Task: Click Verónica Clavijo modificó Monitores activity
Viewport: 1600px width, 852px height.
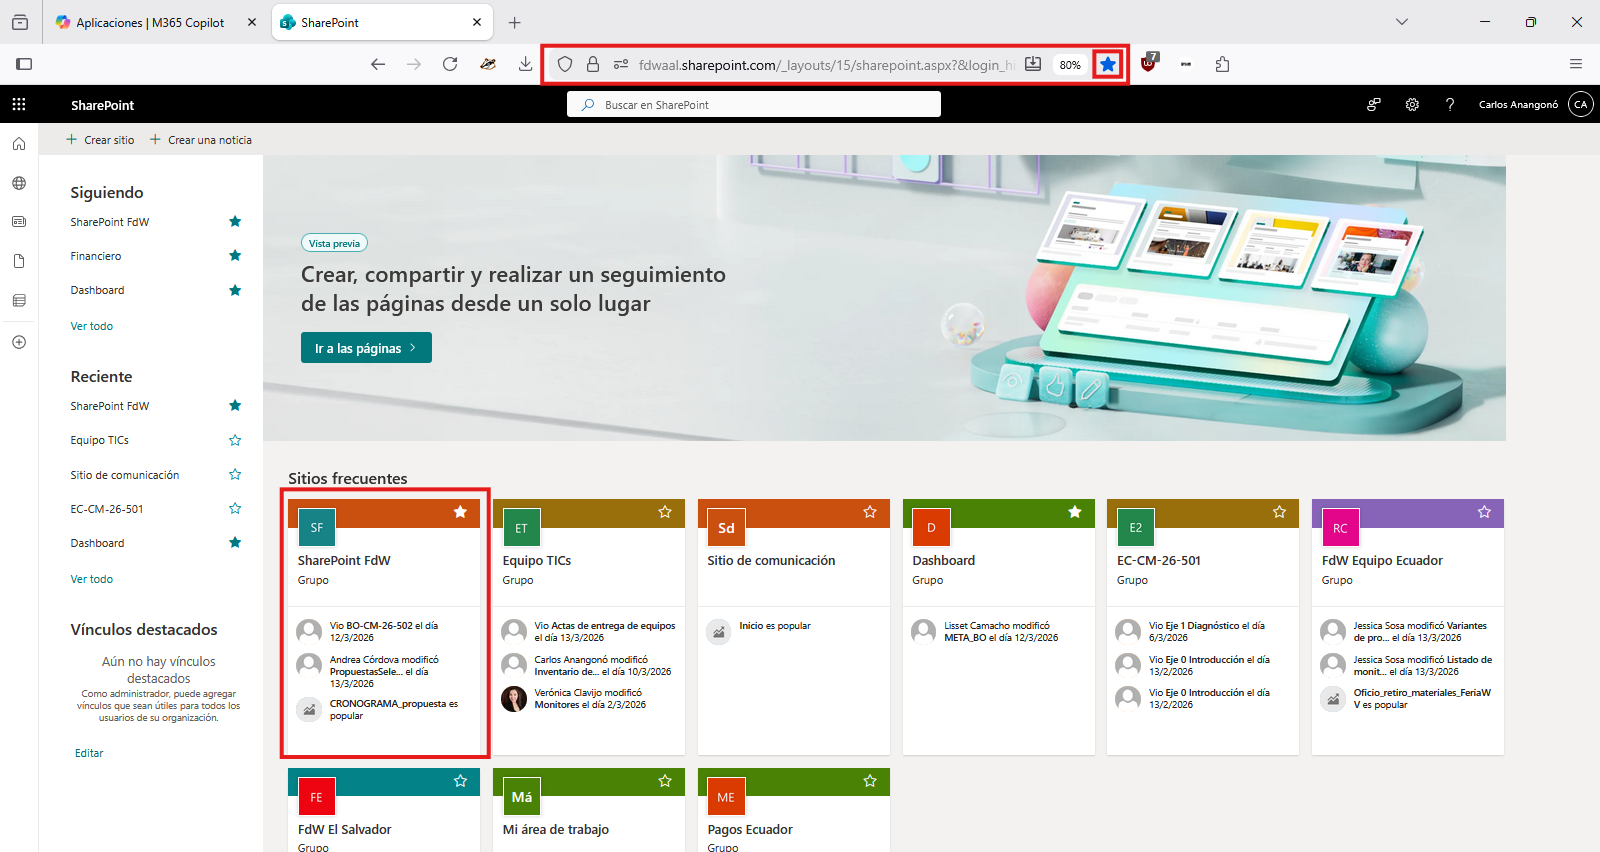Action: tap(590, 699)
